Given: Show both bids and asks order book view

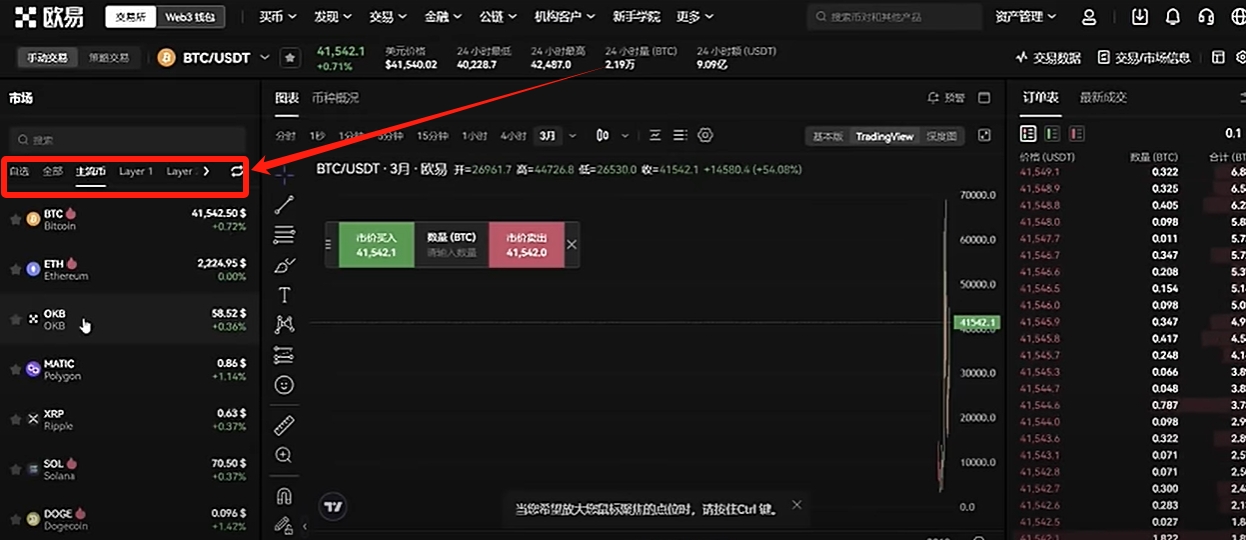Looking at the screenshot, I should point(1028,133).
